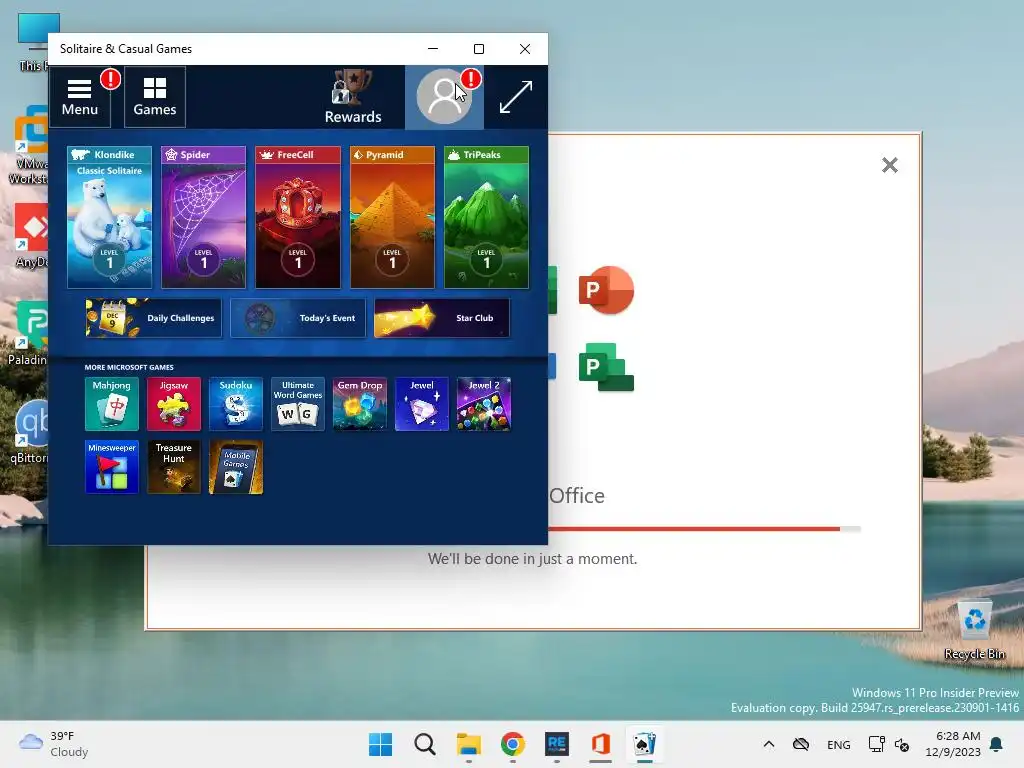The height and width of the screenshot is (768, 1024).
Task: Open Today's Event
Action: pos(298,318)
